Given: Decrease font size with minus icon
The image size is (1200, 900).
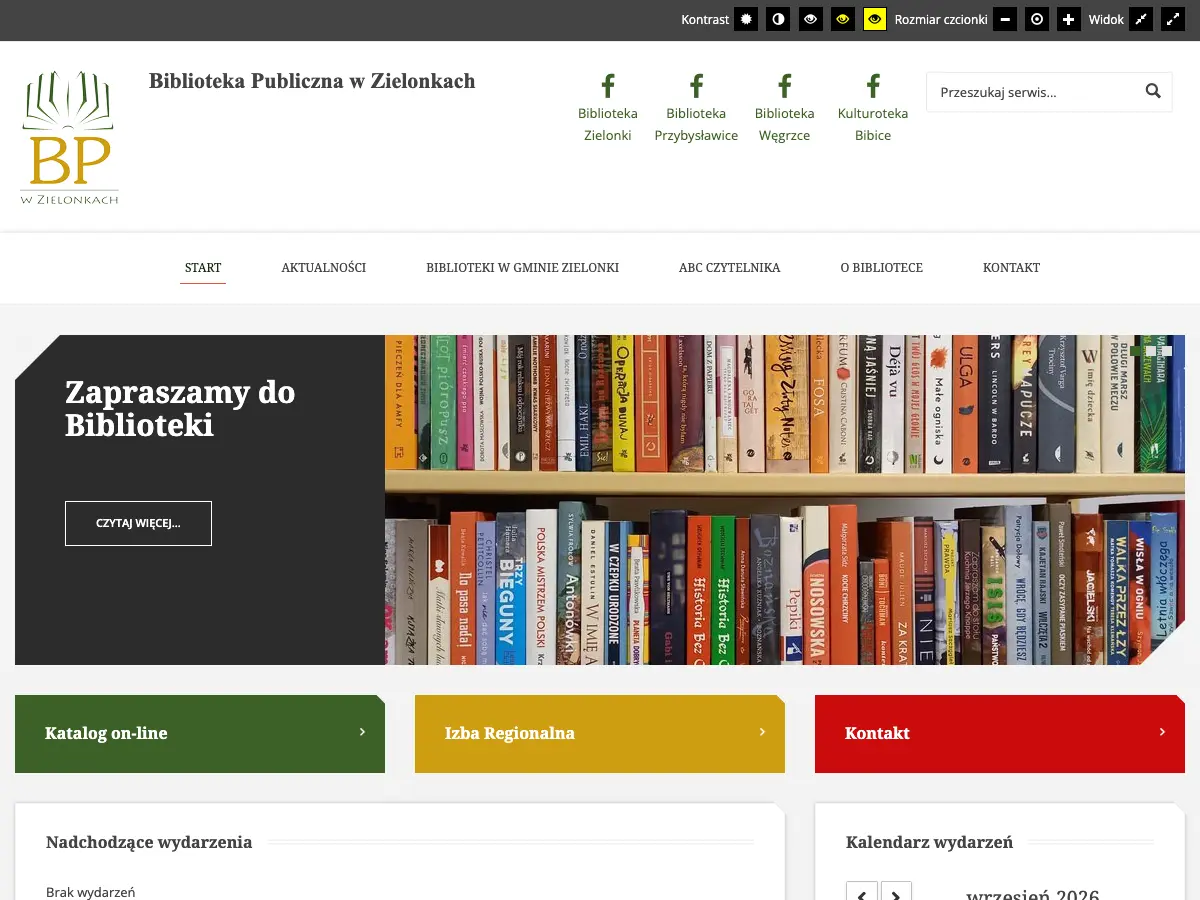Looking at the screenshot, I should (x=1005, y=19).
